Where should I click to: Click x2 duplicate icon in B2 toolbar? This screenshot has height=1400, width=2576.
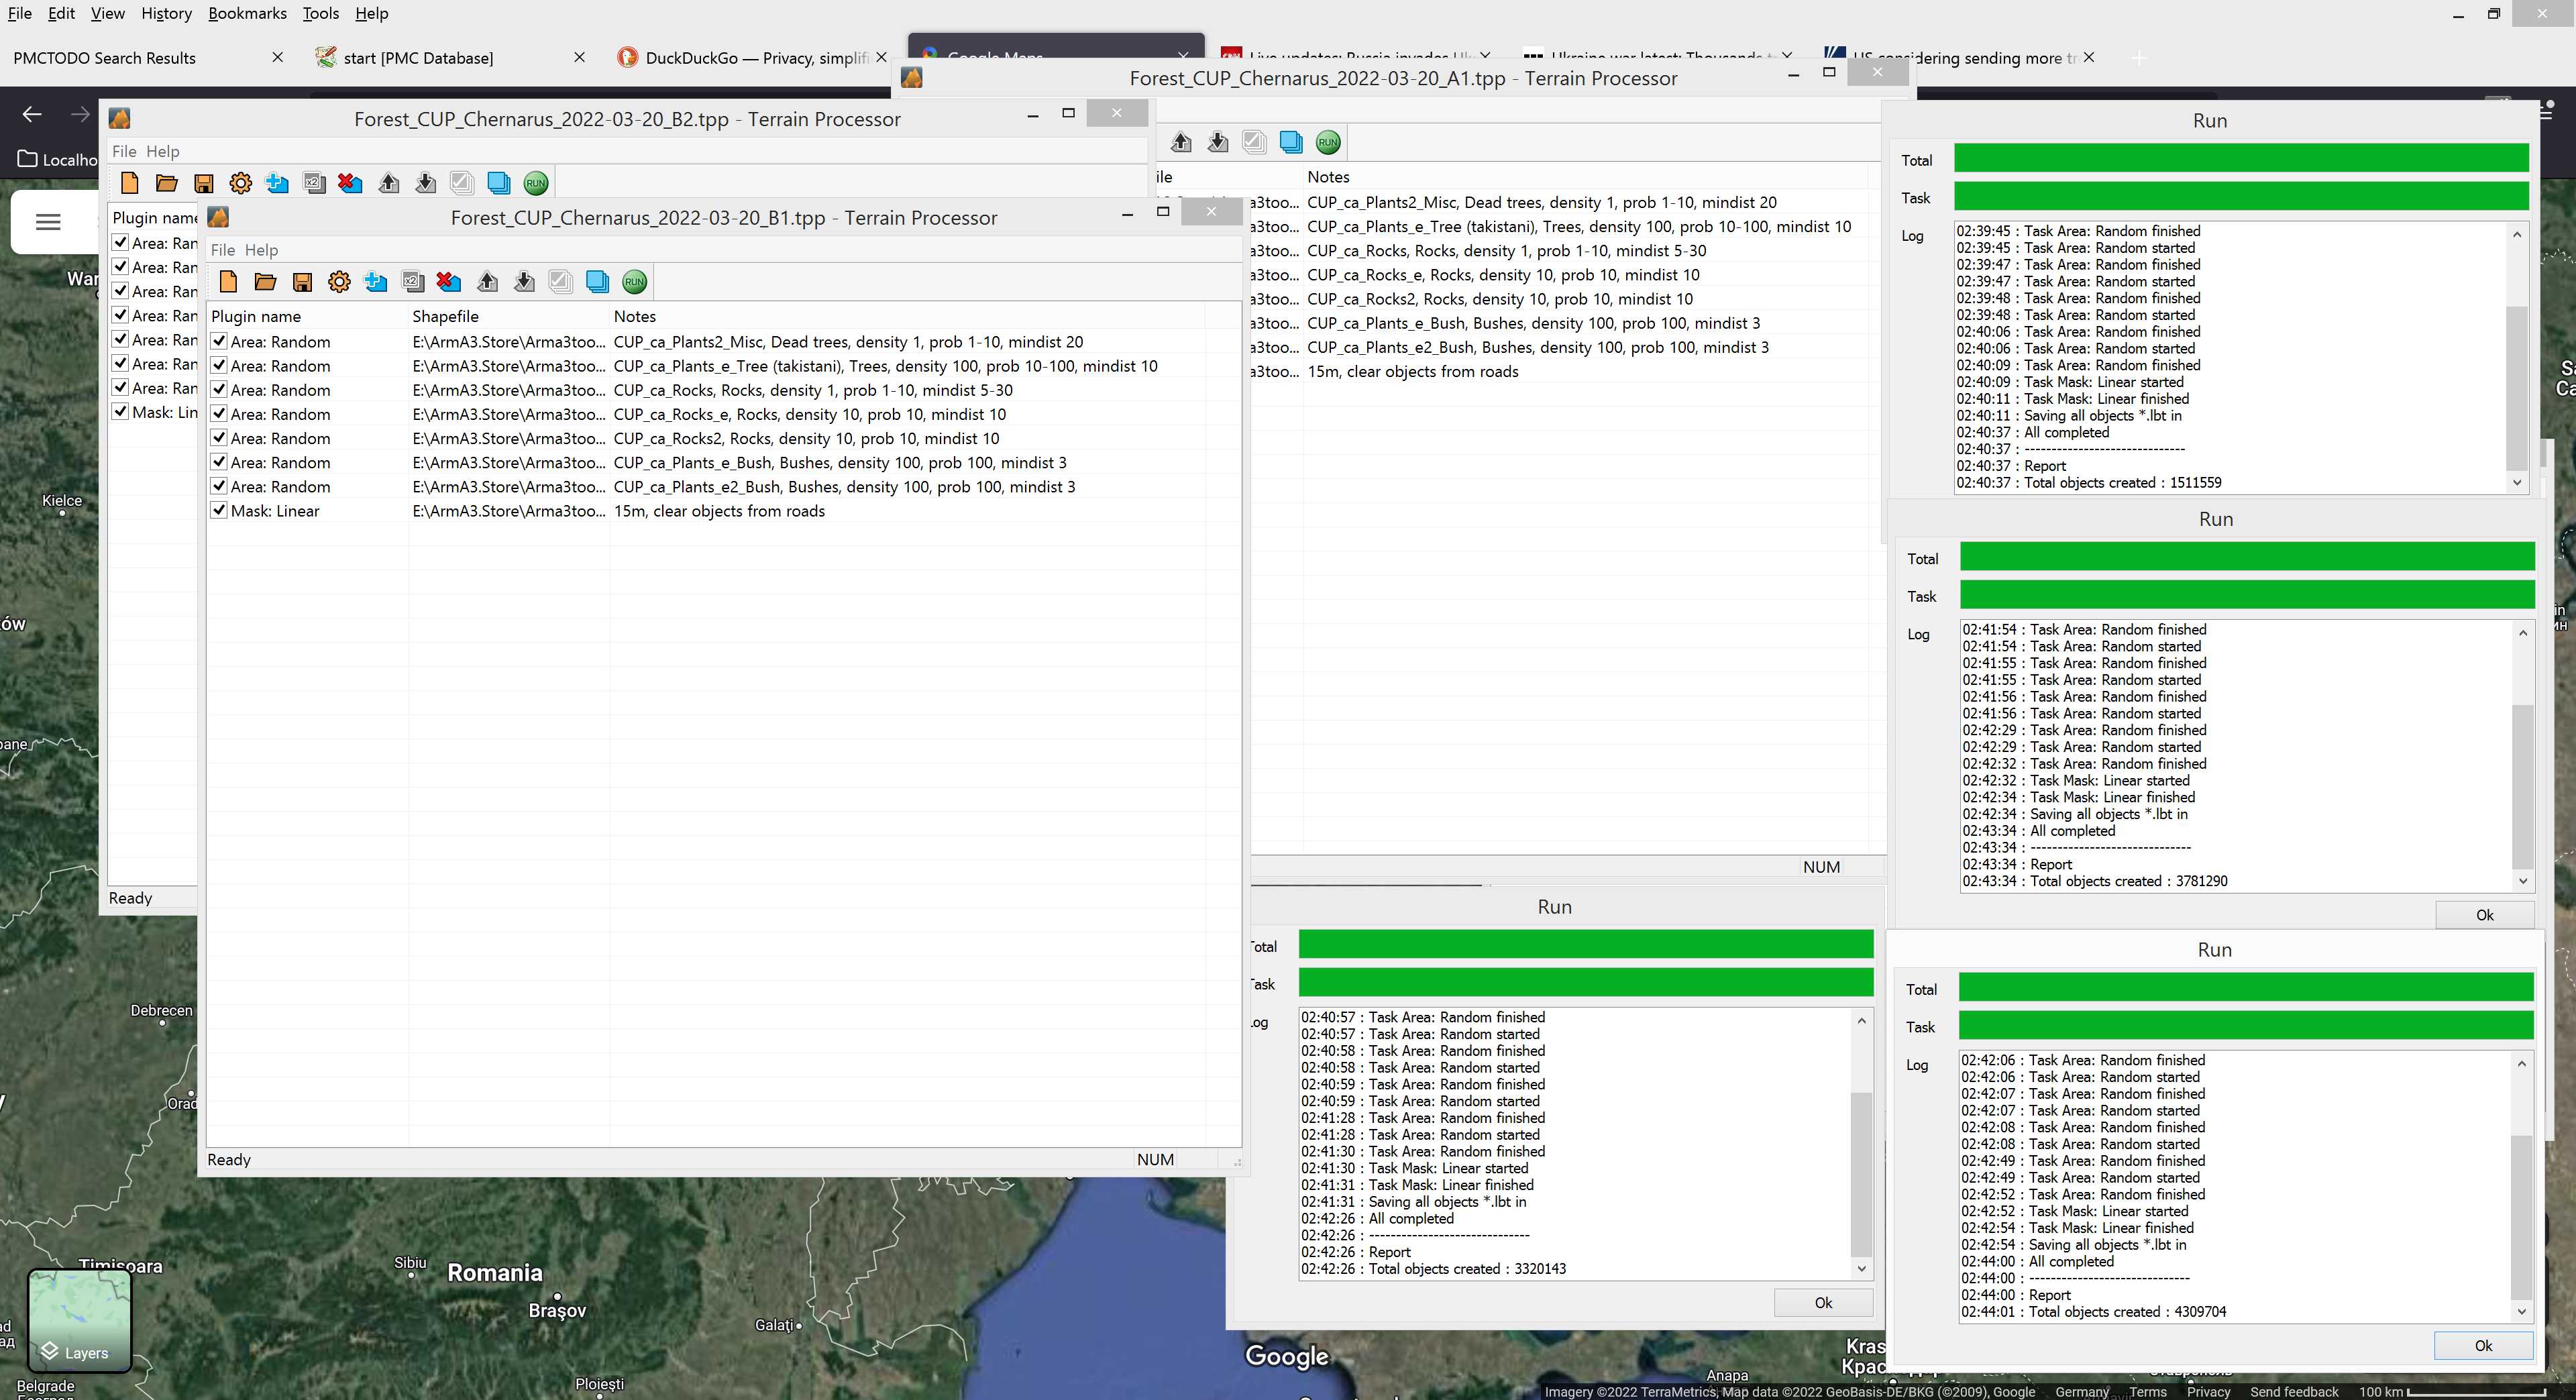tap(314, 183)
